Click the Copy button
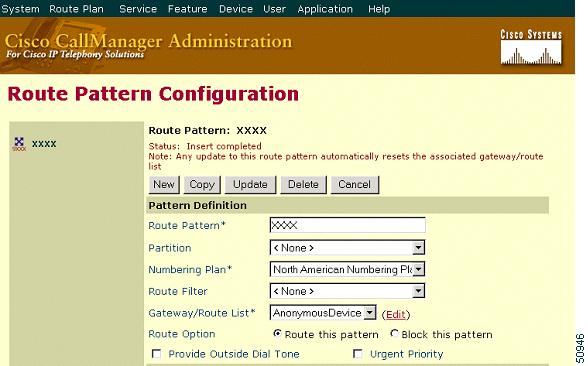This screenshot has width=588, height=366. point(202,184)
